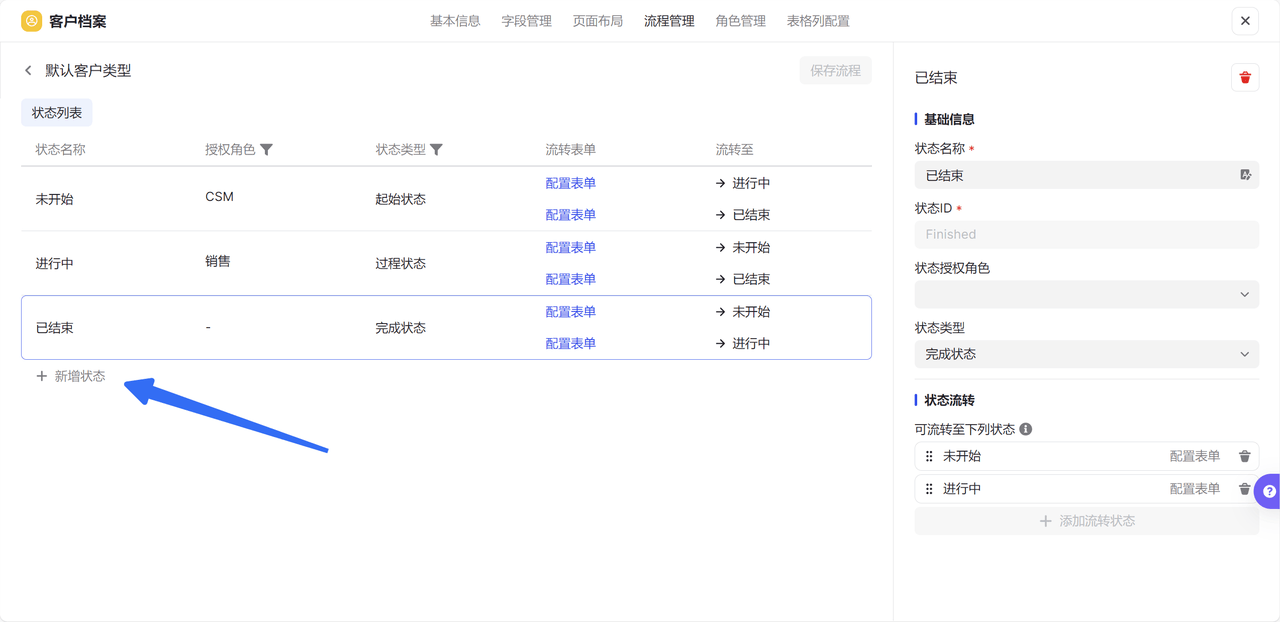The image size is (1280, 622).
Task: Click the drag handle beside 未开始 transition
Action: click(929, 457)
